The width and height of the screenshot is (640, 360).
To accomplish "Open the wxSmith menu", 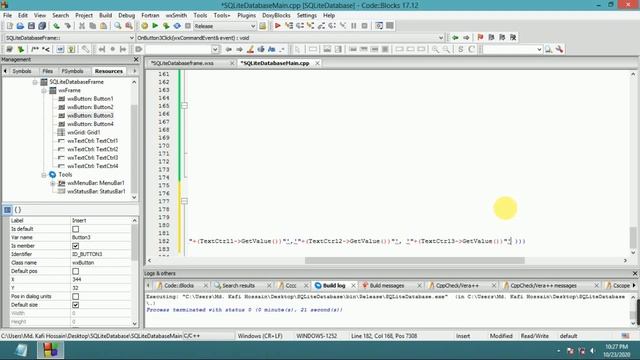I will (176, 15).
